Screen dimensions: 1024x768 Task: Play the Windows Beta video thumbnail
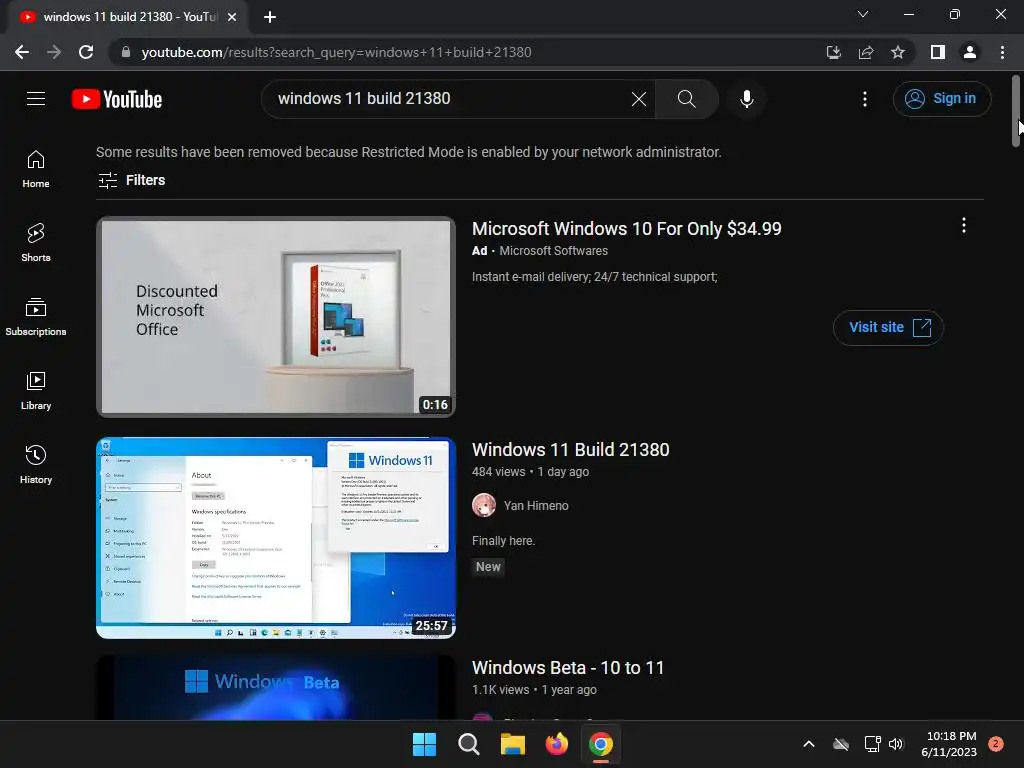[276, 688]
